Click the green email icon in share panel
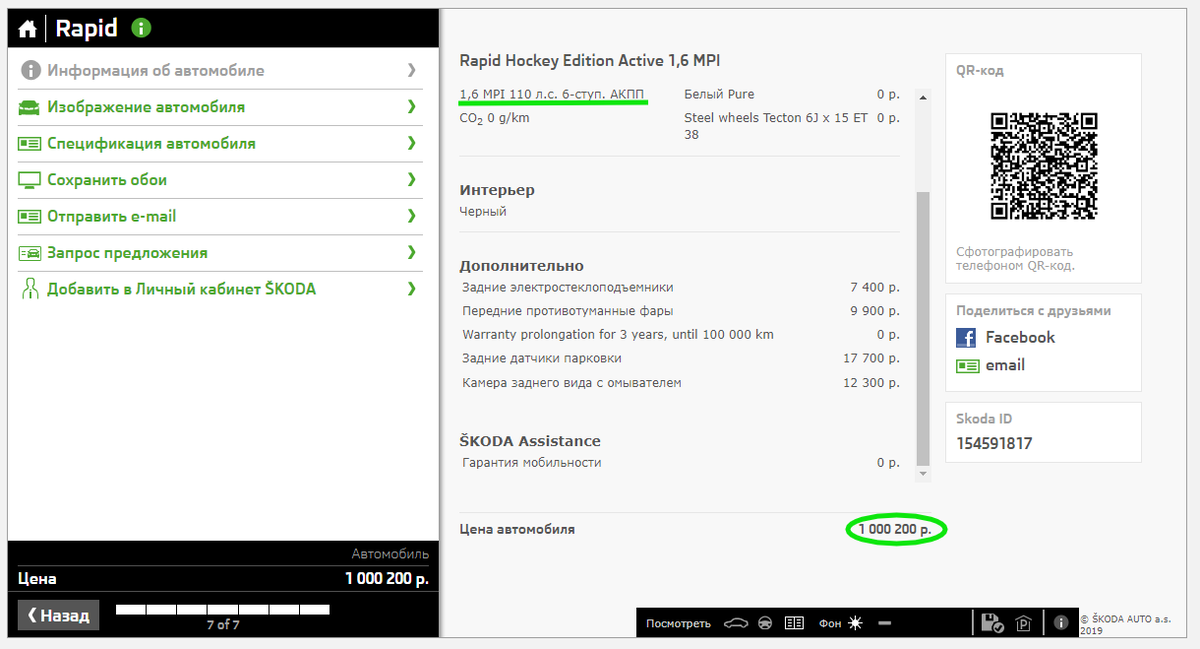The height and width of the screenshot is (649, 1200). [x=967, y=366]
